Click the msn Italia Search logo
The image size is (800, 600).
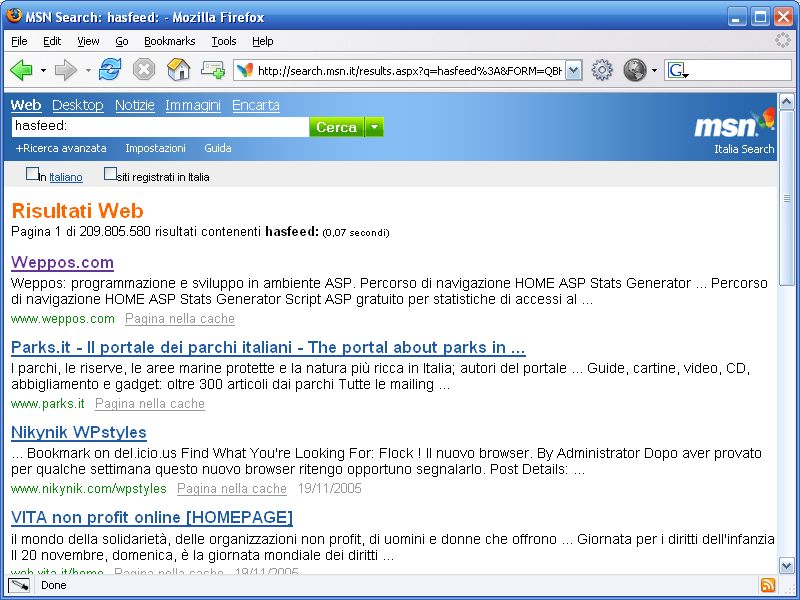[735, 132]
